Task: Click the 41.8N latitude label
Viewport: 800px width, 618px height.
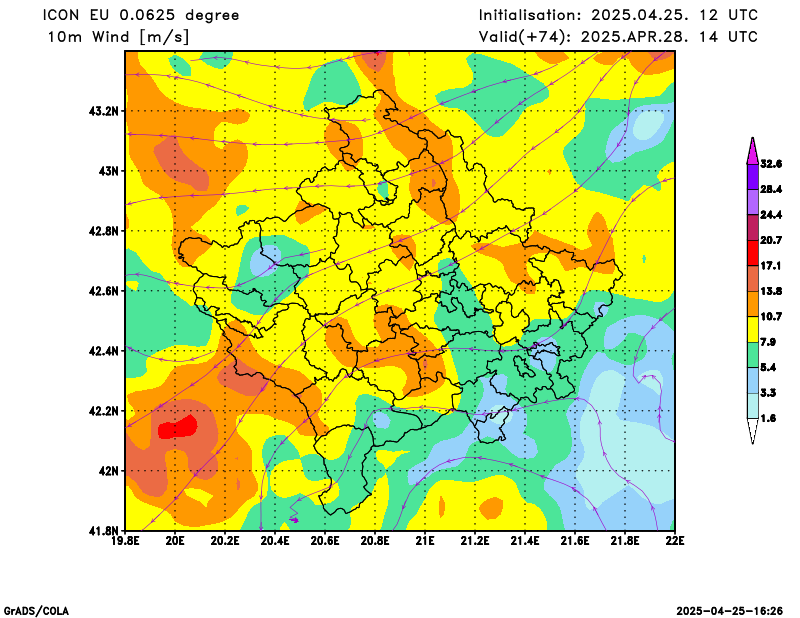Action: (x=104, y=531)
